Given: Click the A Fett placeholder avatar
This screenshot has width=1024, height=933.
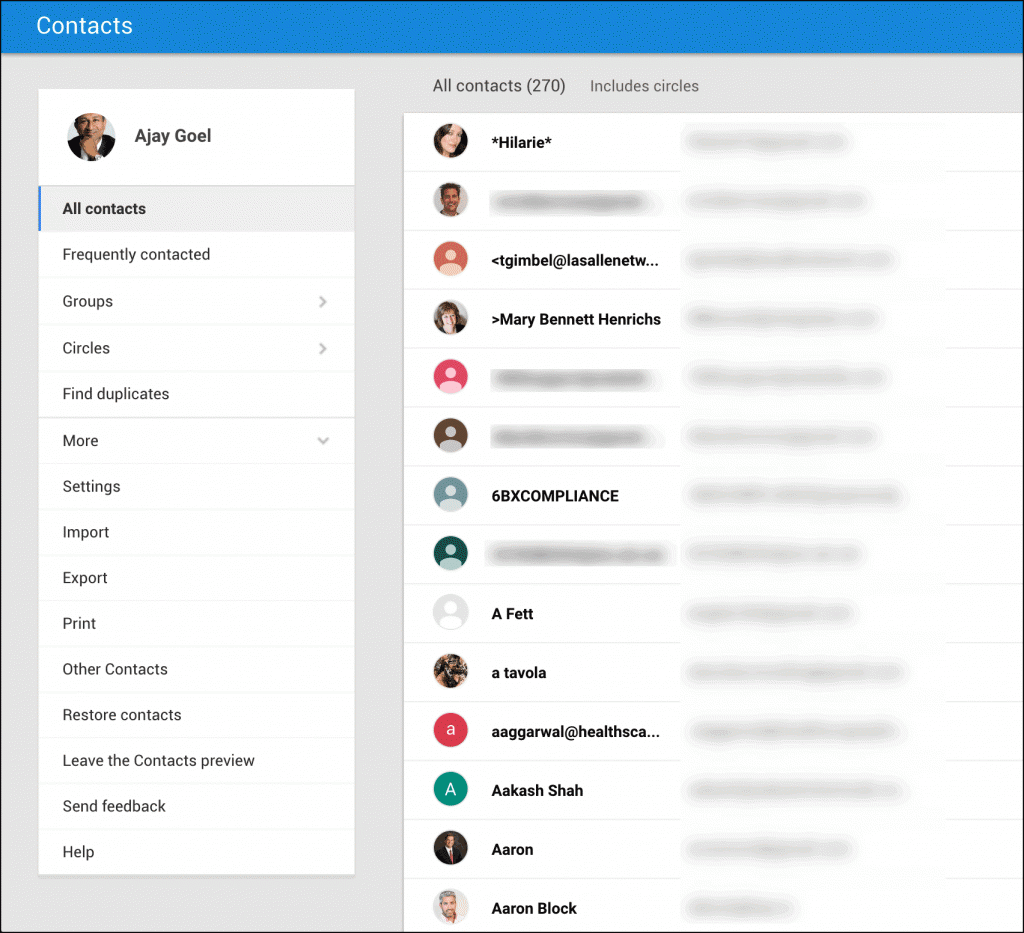Looking at the screenshot, I should [450, 613].
